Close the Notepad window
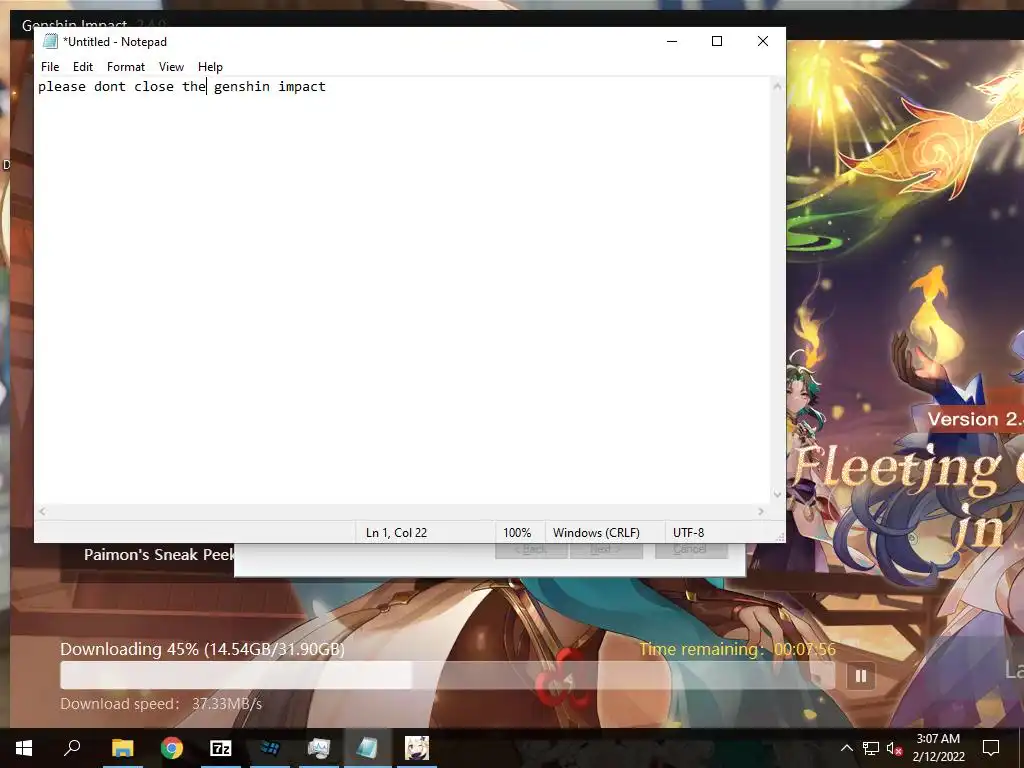 tap(762, 41)
